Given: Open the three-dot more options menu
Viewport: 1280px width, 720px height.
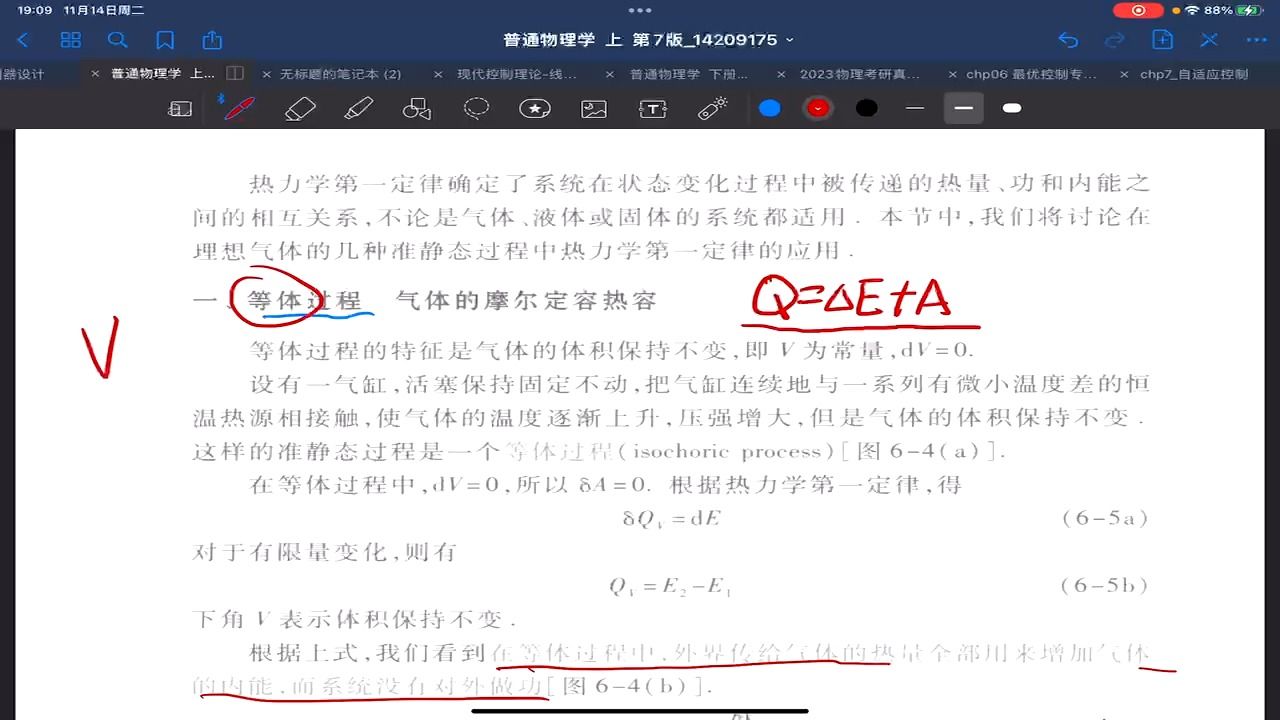Looking at the screenshot, I should click(1257, 40).
